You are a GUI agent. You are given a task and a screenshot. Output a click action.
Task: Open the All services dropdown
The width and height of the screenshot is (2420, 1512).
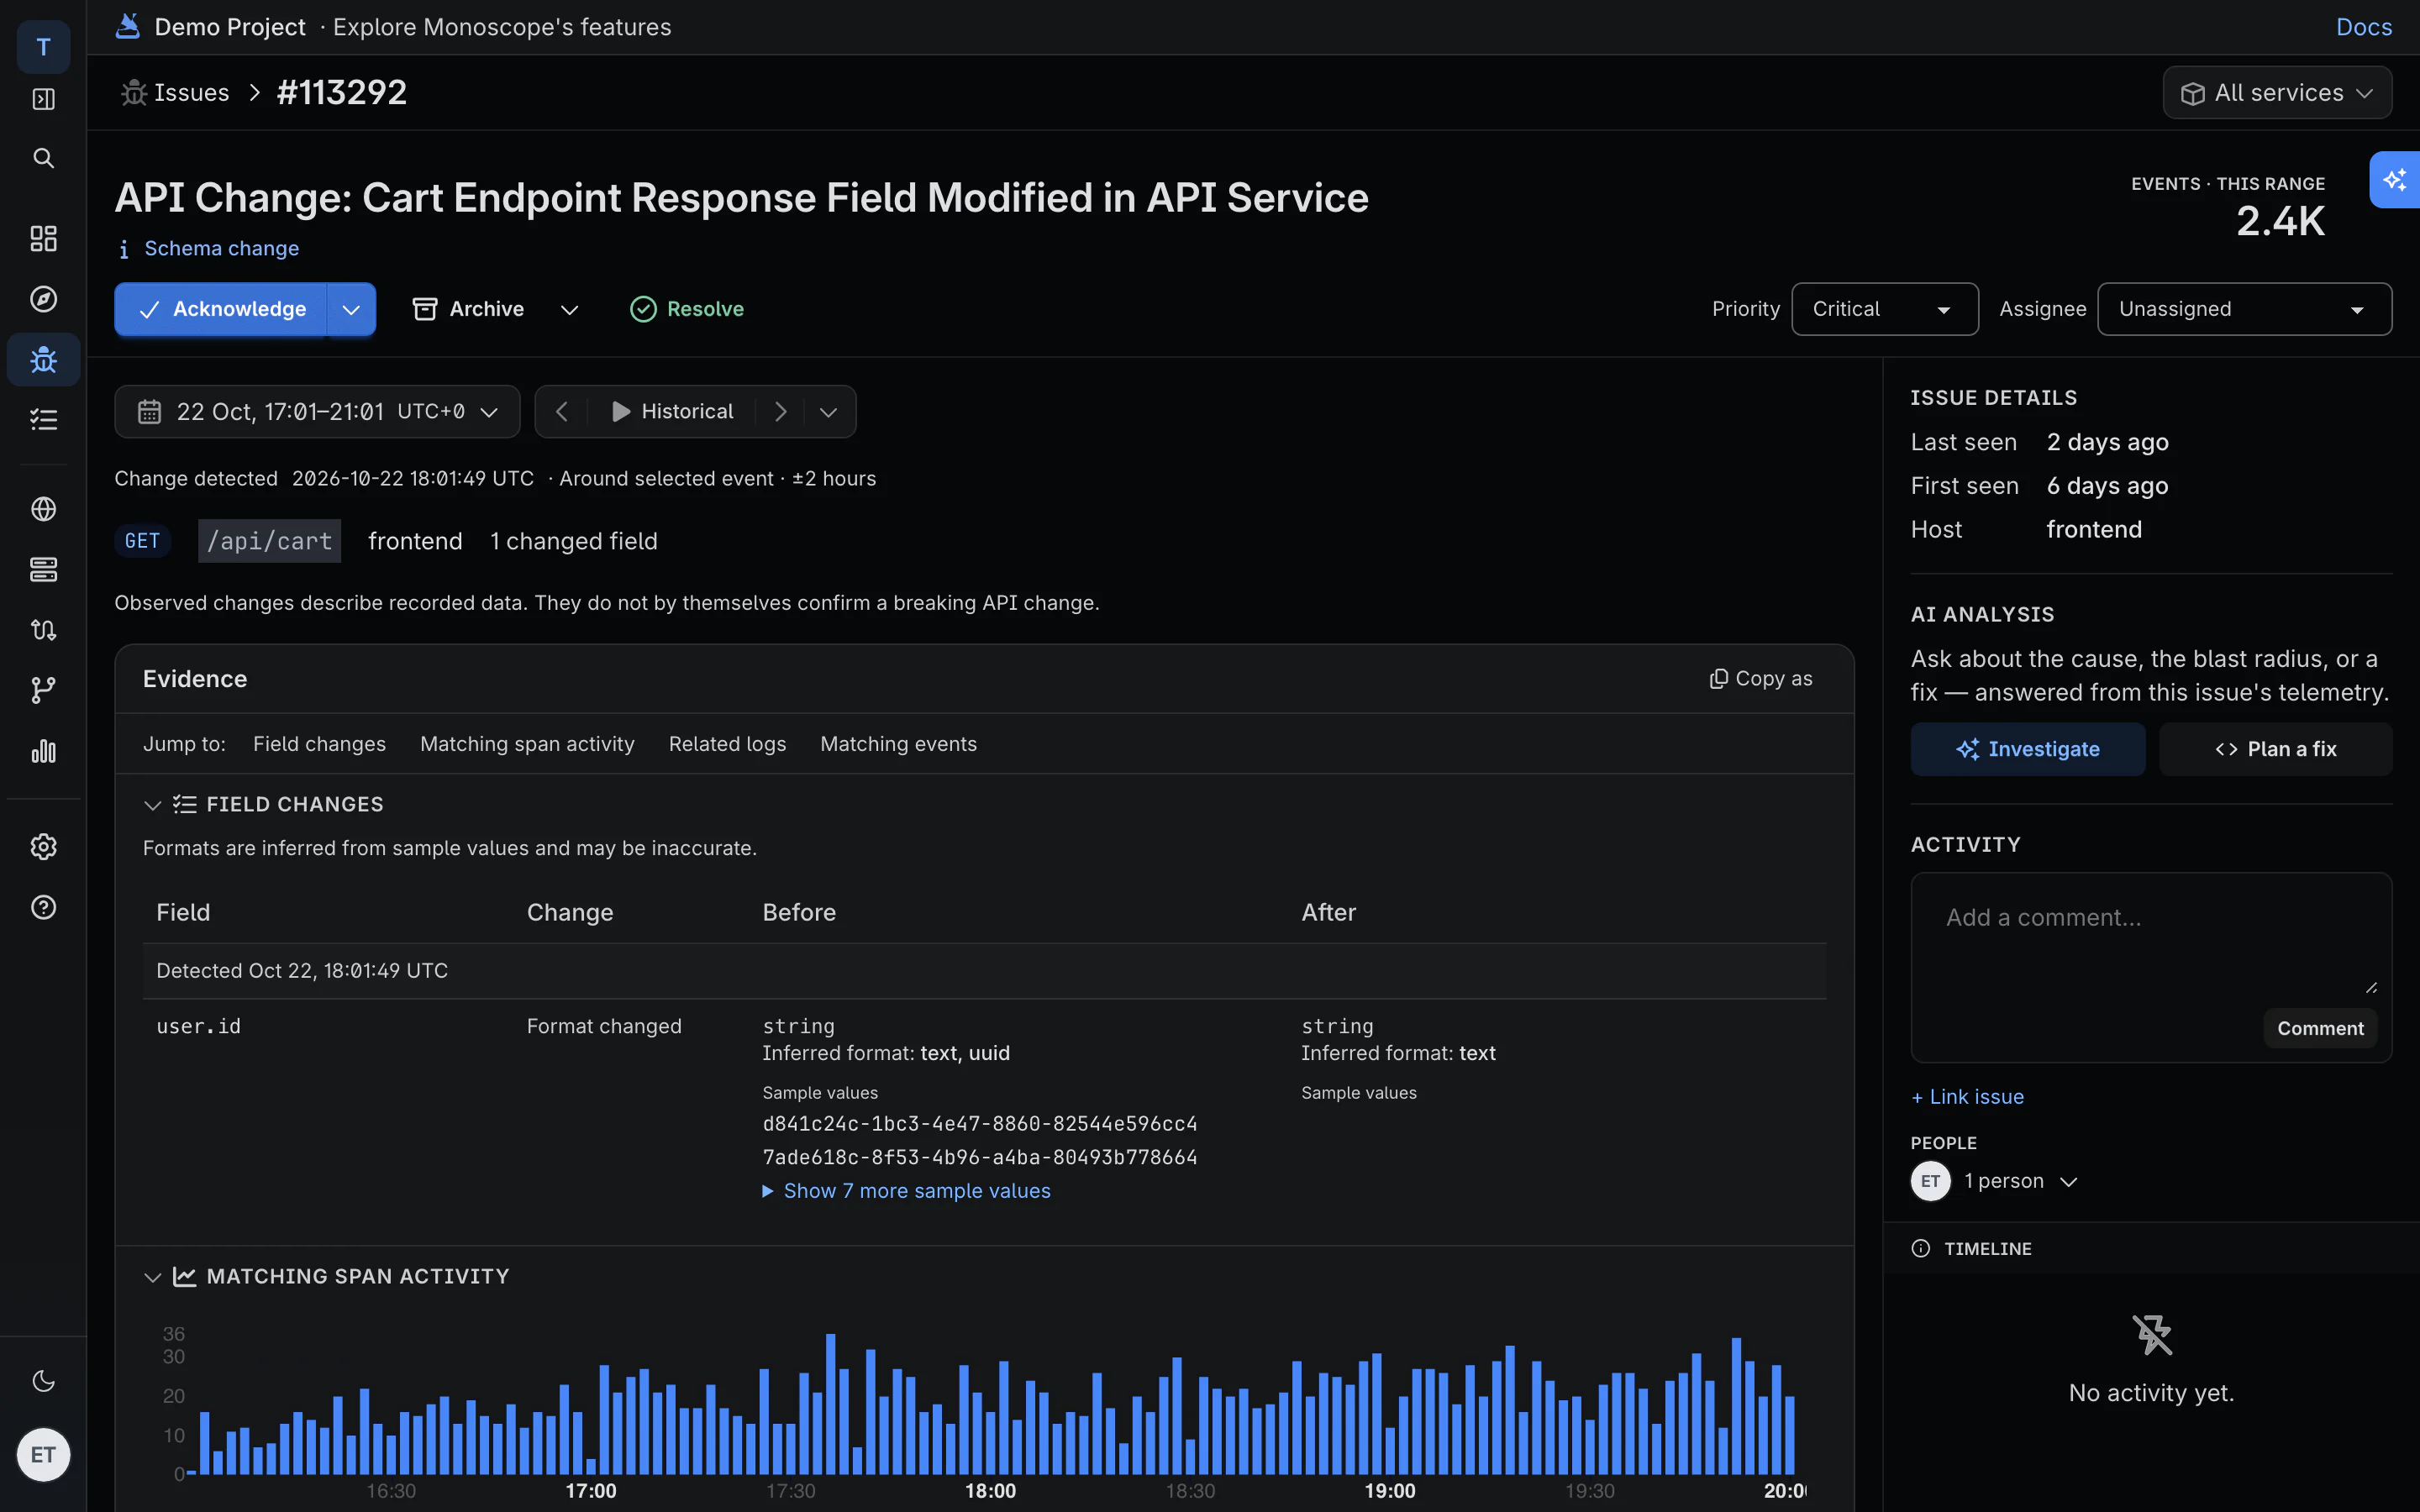point(2277,92)
